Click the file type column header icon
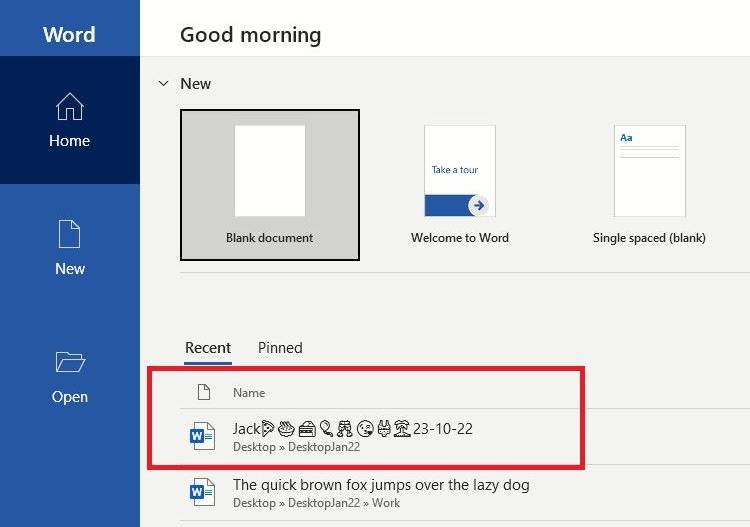Image resolution: width=750 pixels, height=527 pixels. pos(204,392)
